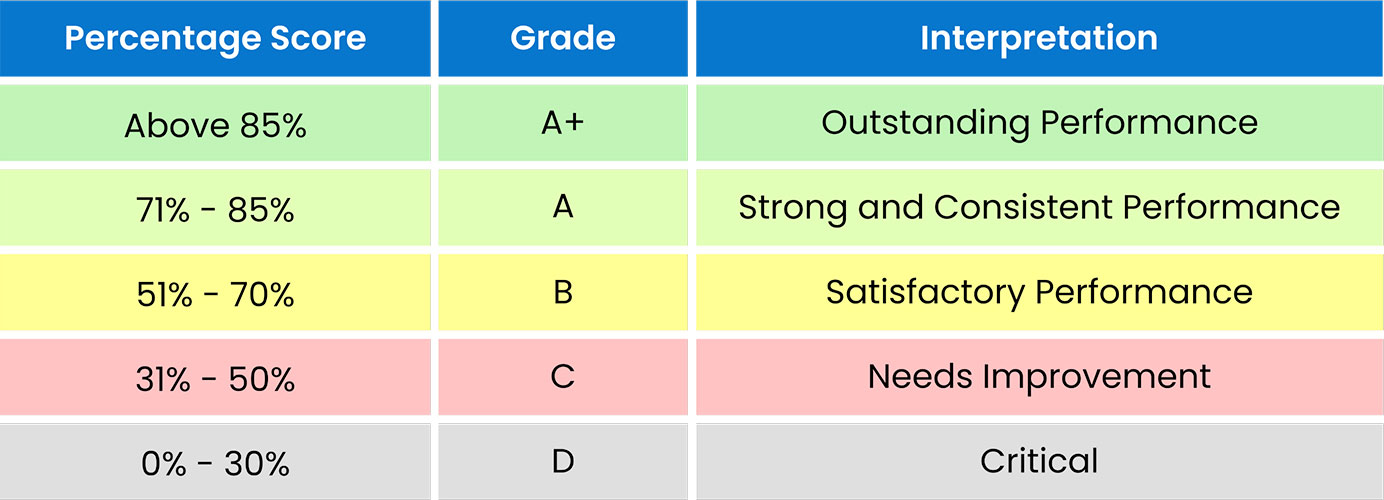Select the 71% - 85% score cell

(x=215, y=210)
